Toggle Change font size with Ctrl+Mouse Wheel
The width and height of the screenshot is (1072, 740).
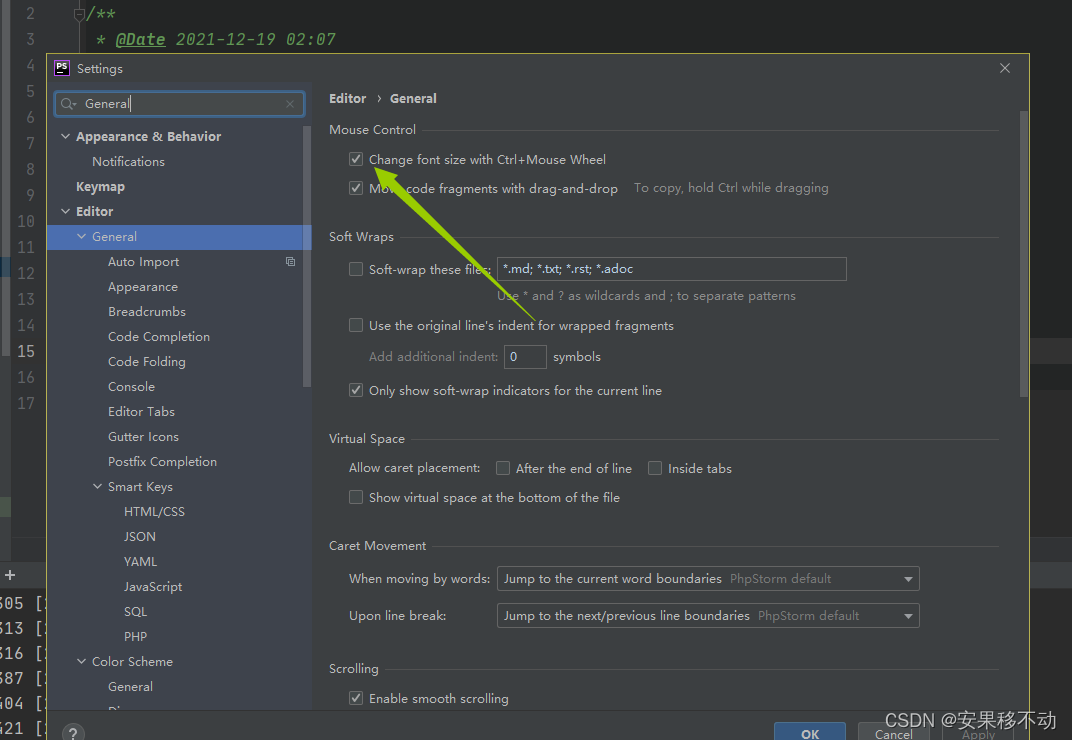pyautogui.click(x=356, y=159)
